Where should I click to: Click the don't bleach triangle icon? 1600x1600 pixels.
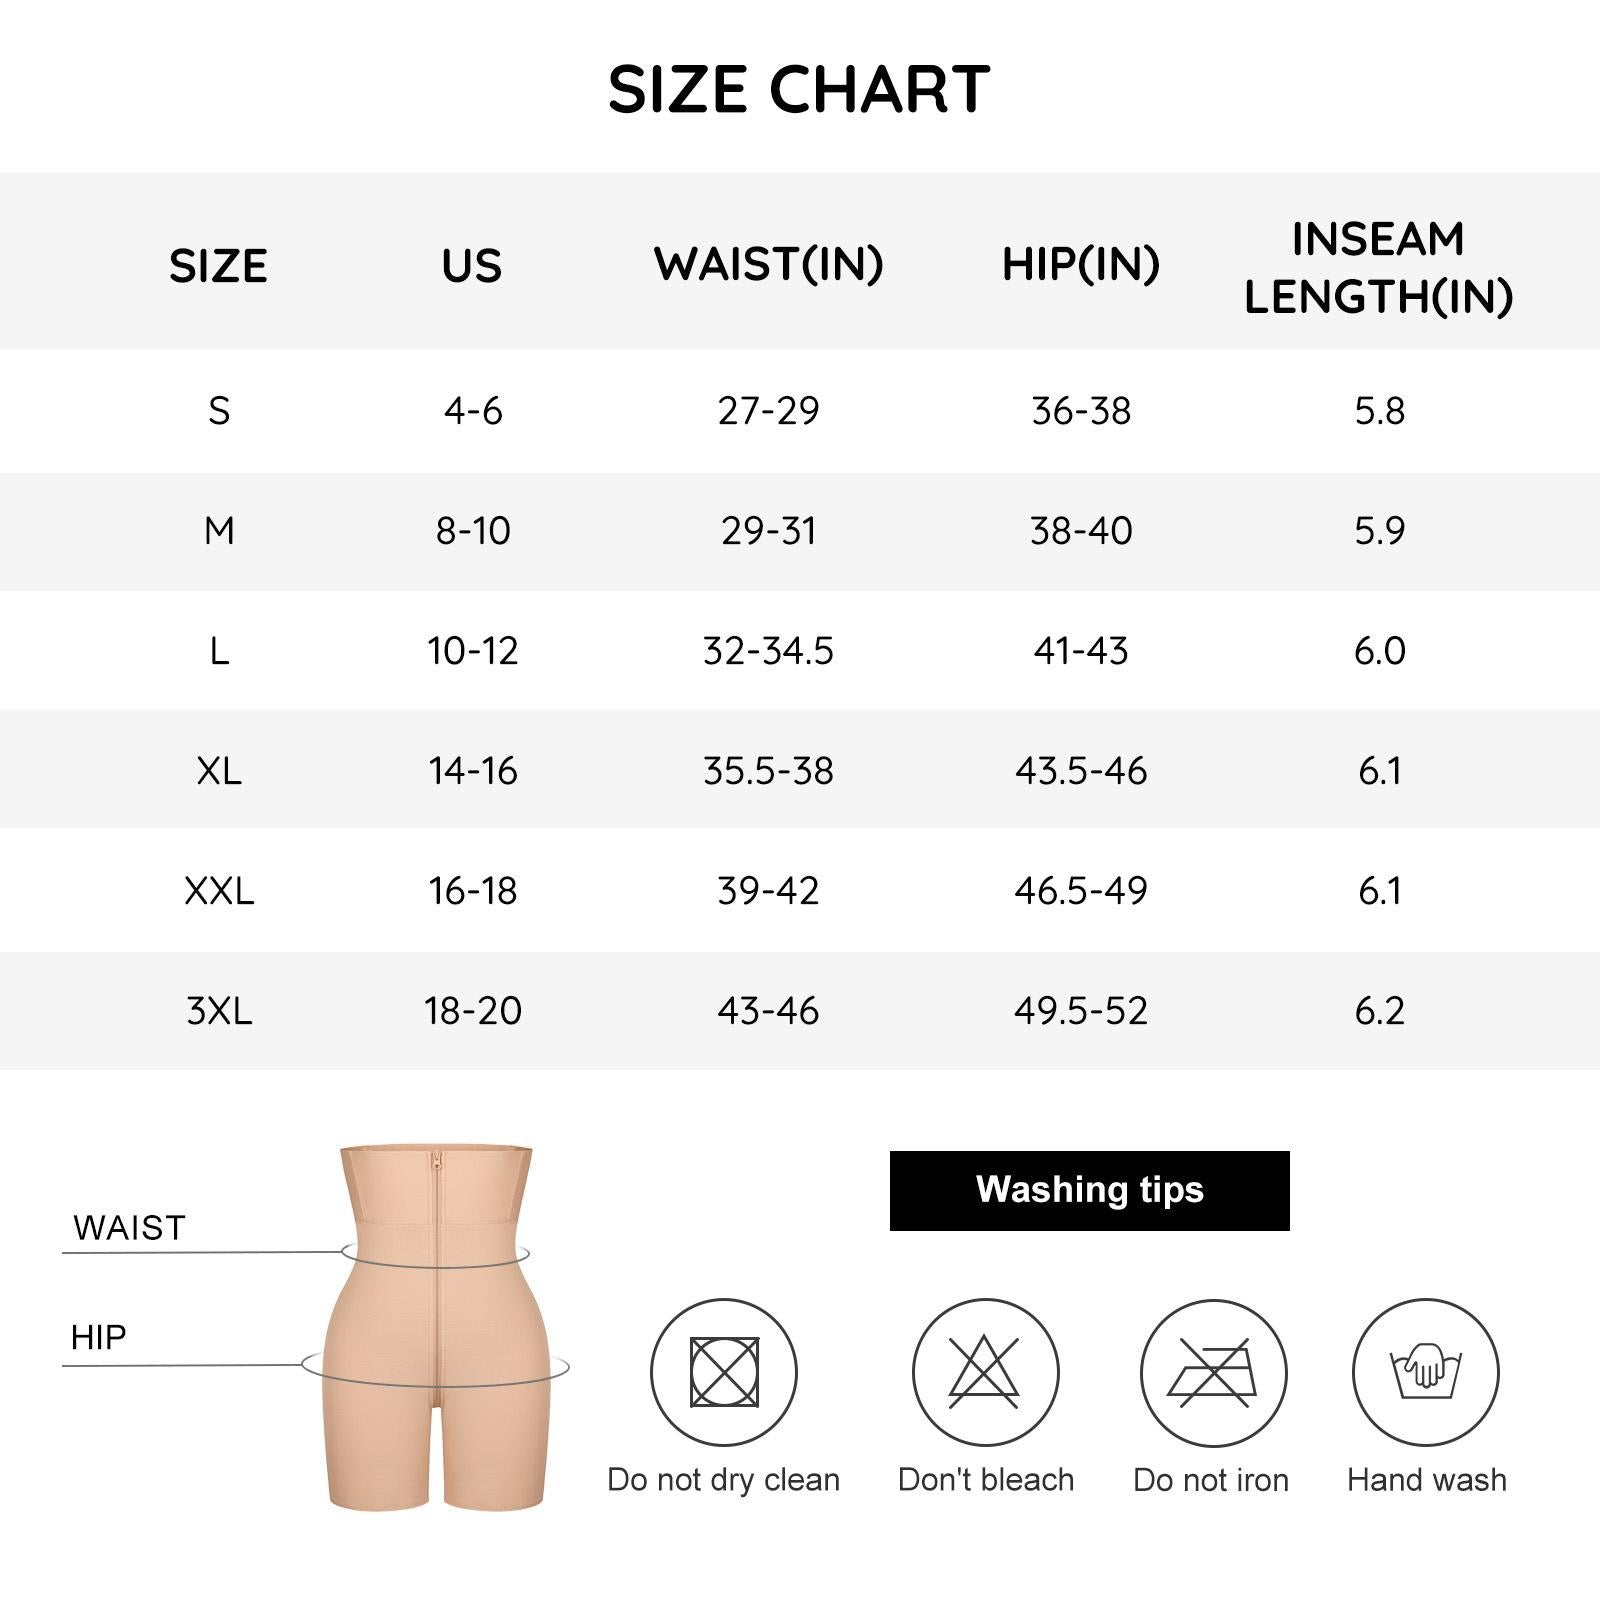[985, 1372]
